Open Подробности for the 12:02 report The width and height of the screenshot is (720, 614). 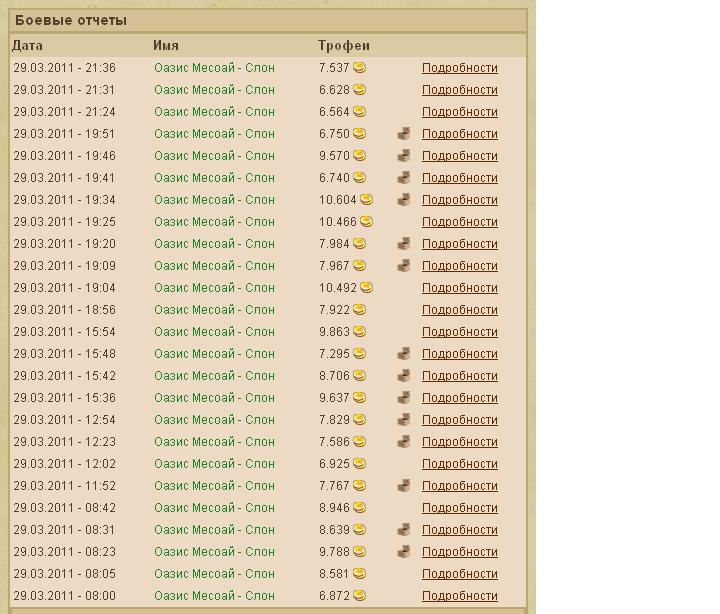coord(460,464)
